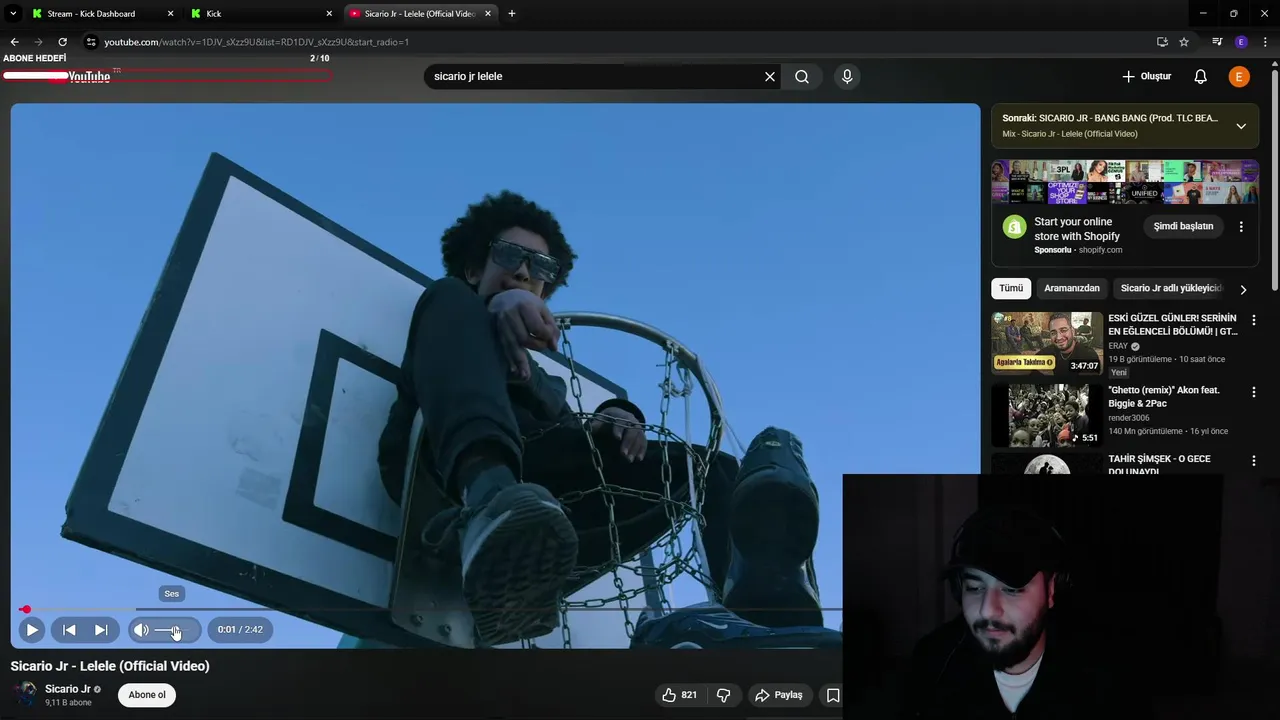
Task: Close the Sicario Jr YouTube tab
Action: [x=488, y=14]
